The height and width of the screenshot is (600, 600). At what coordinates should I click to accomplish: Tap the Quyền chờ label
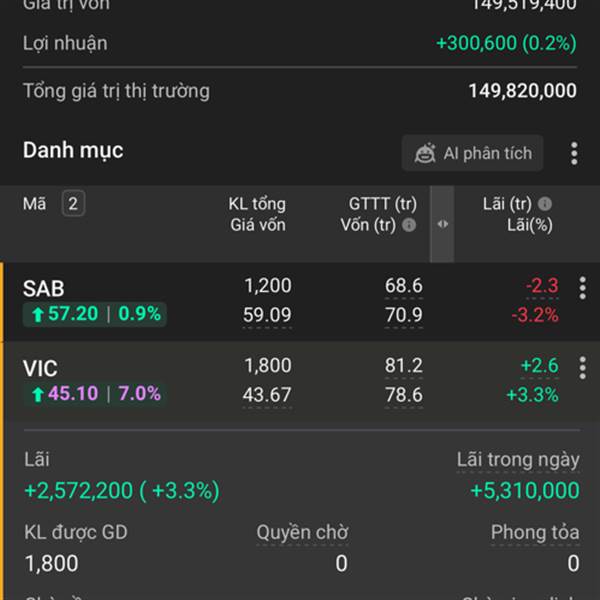pos(302,532)
